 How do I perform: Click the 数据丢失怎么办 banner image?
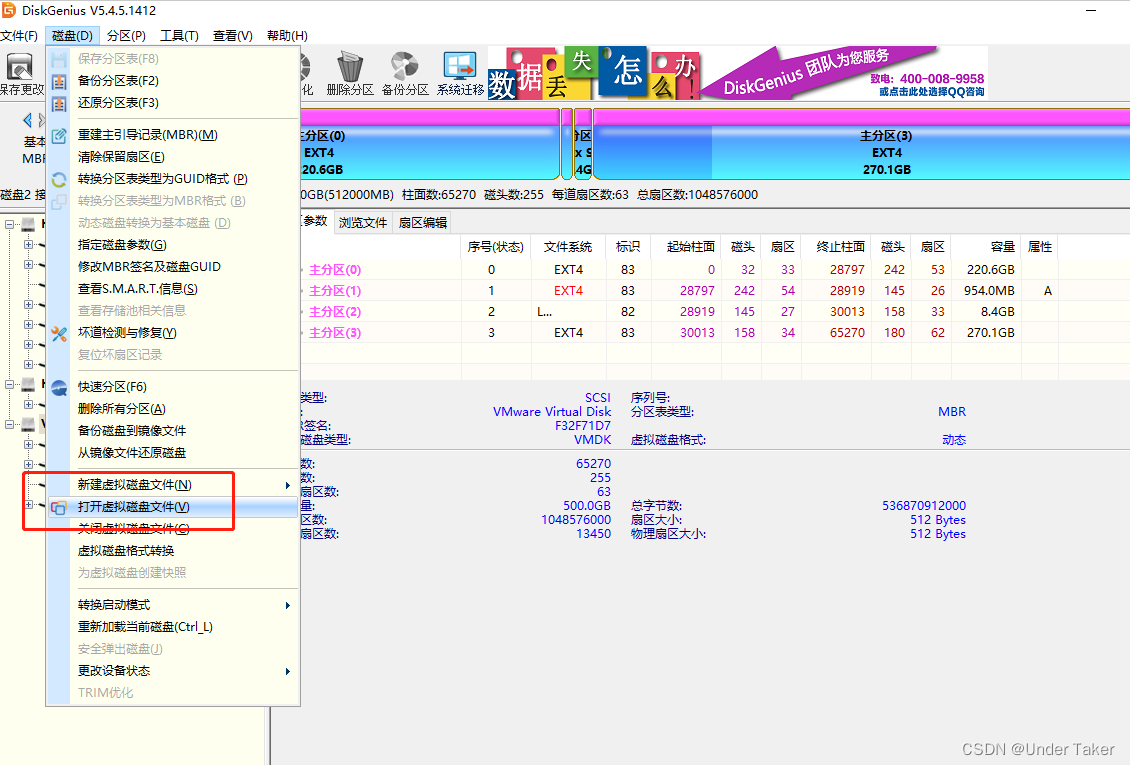pos(594,73)
